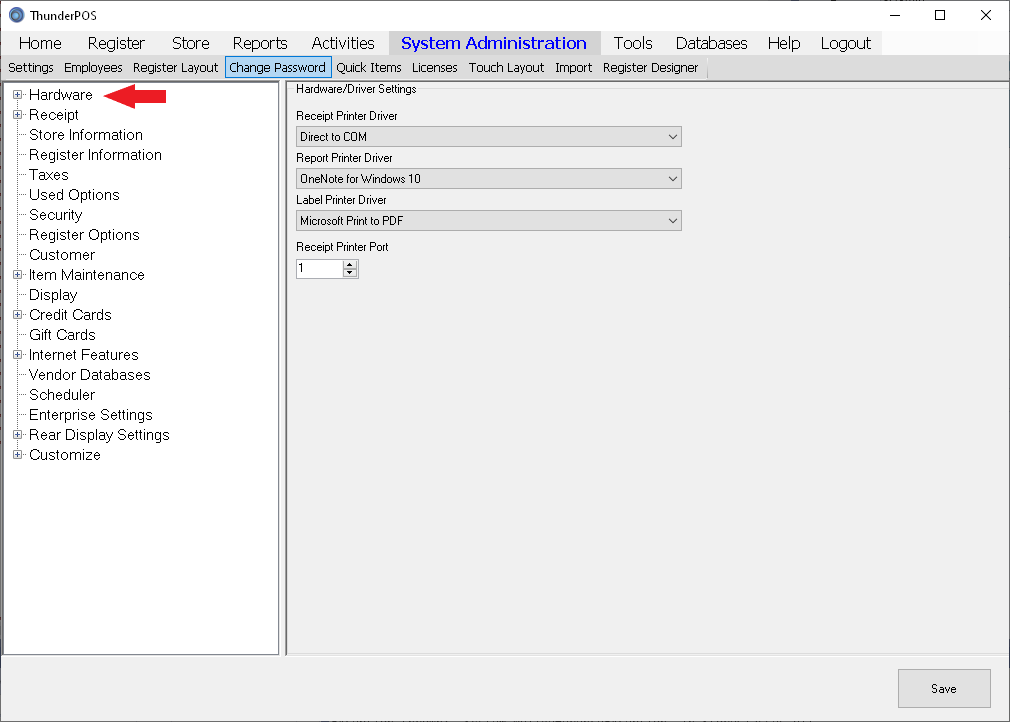1010x722 pixels.
Task: Expand the Hardware tree node
Action: pos(18,95)
